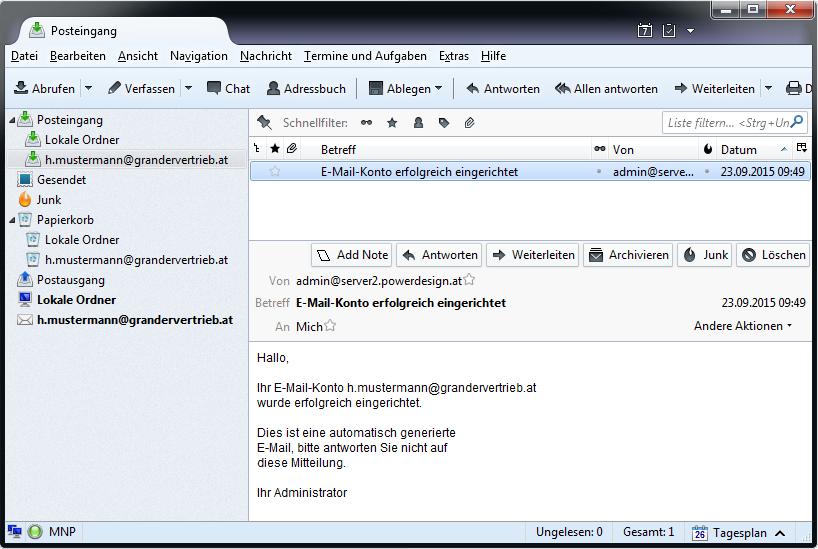Star the E-Mail-Konto erfolgreich eingerichtet message

[275, 172]
